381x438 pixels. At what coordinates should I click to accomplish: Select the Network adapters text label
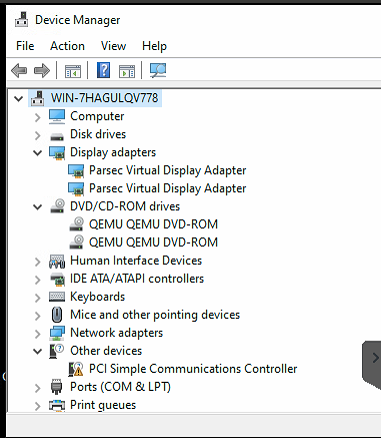116,333
